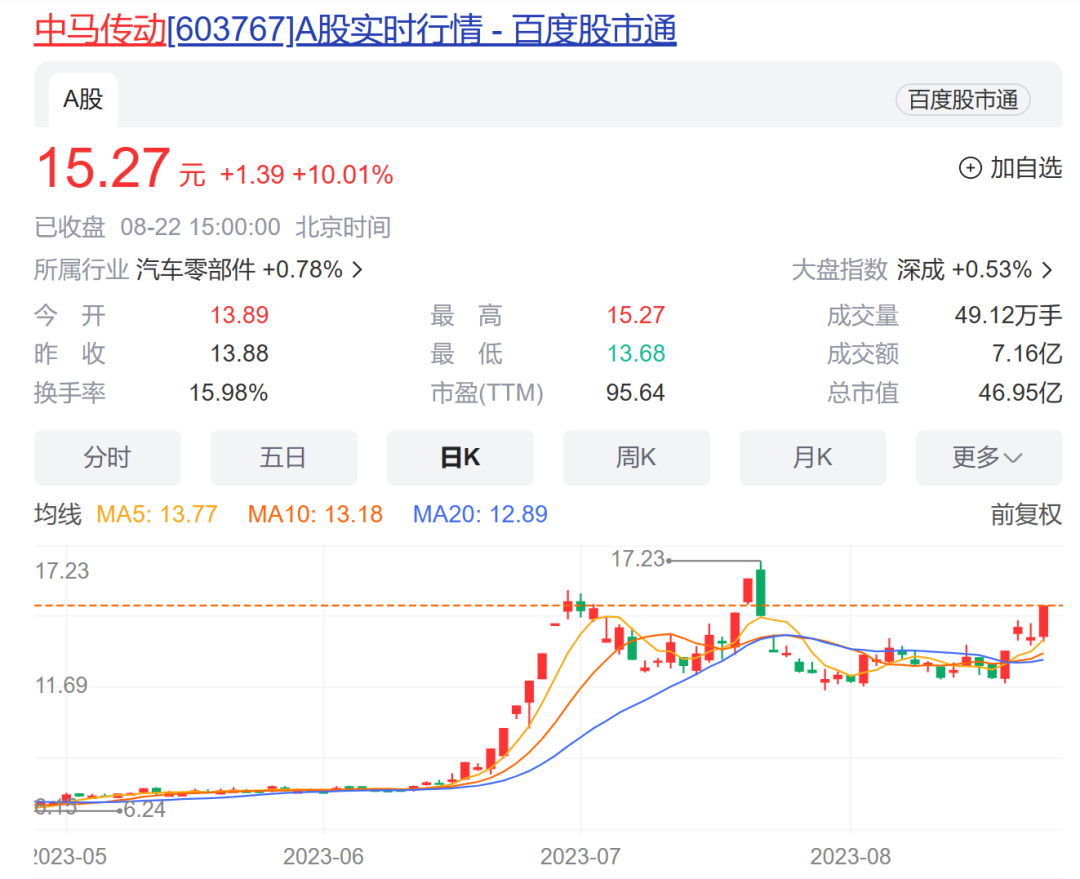Click the 总市值 value 46.95亿

[1020, 393]
